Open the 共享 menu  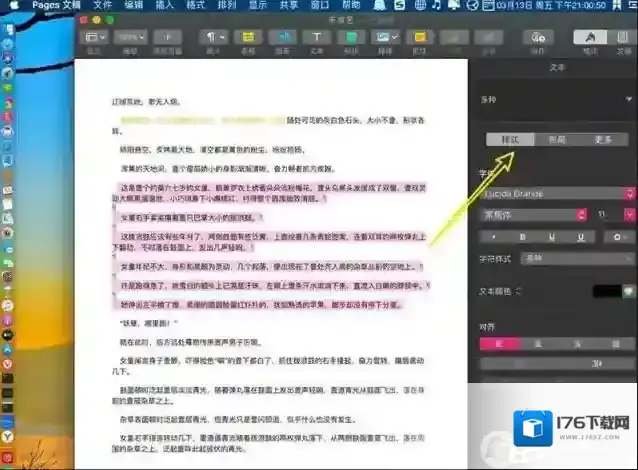[289, 5]
